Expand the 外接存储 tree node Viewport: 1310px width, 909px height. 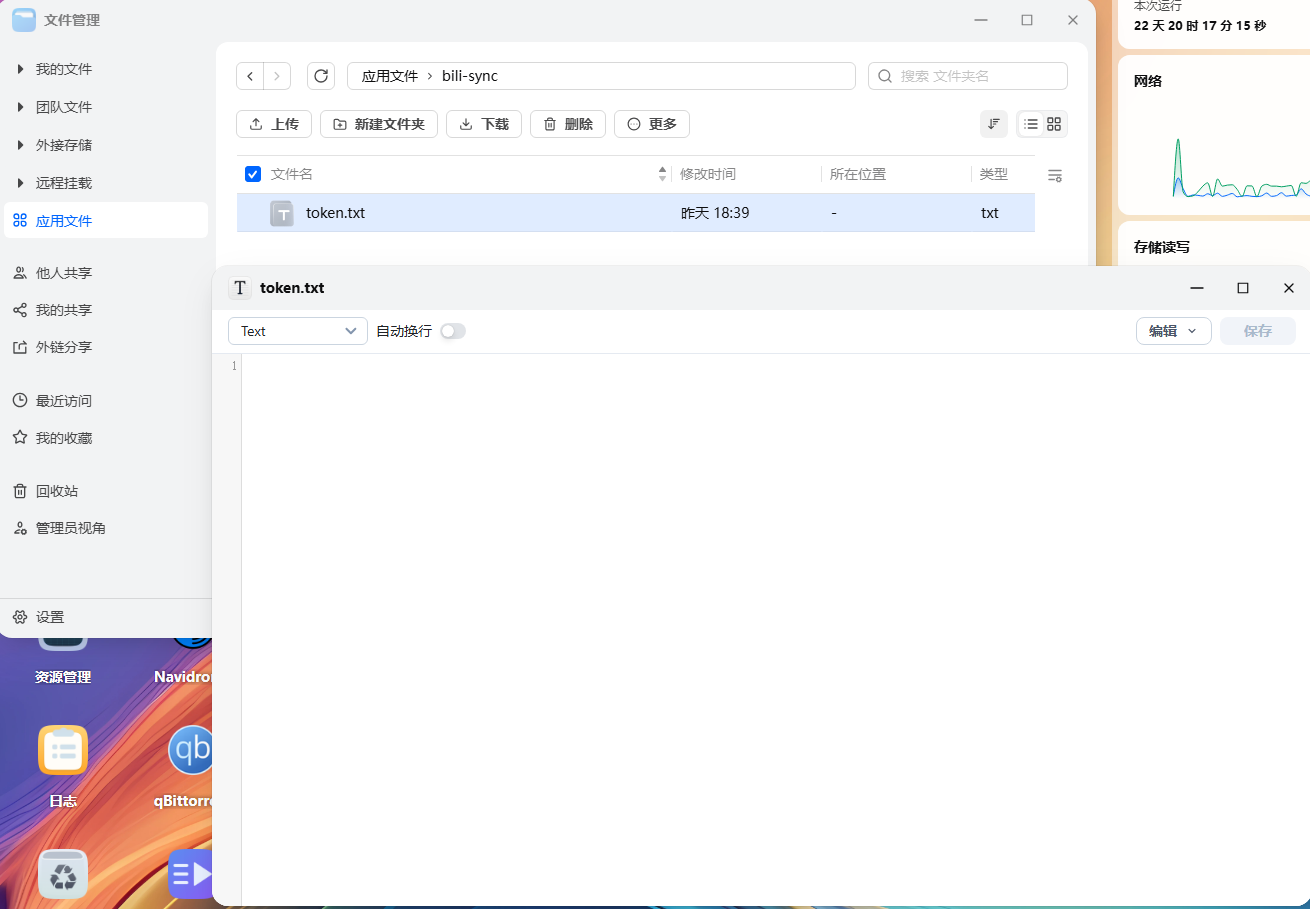click(21, 145)
